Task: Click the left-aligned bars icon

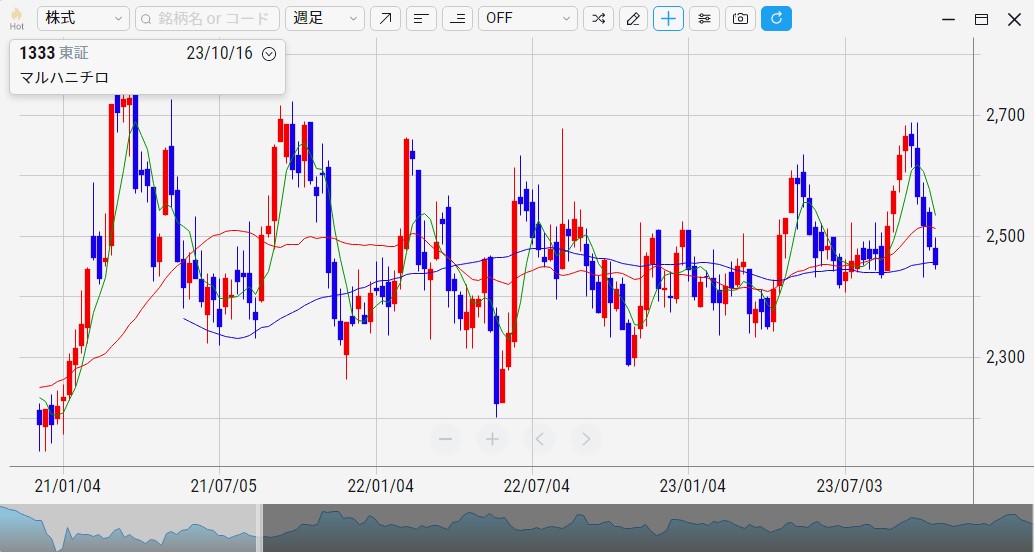Action: pos(421,19)
